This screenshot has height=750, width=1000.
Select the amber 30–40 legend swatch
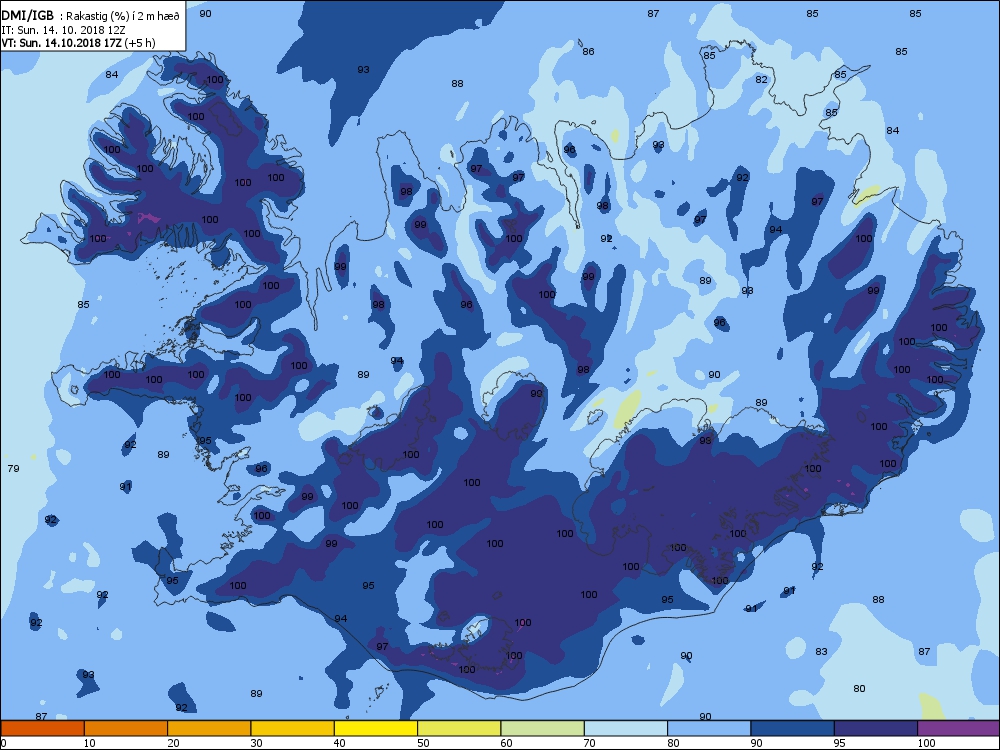(293, 728)
